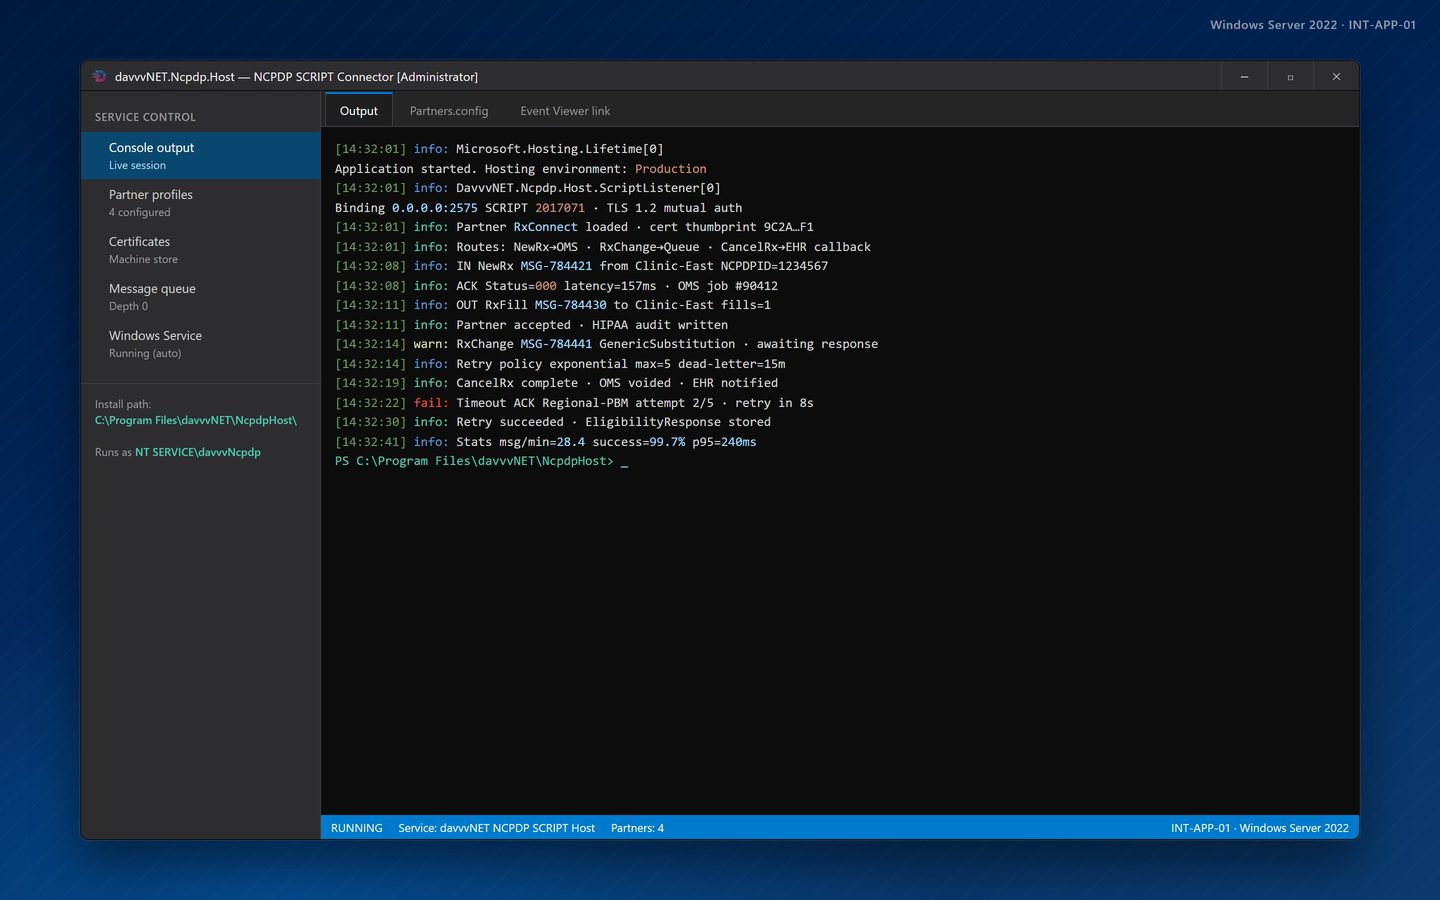Image resolution: width=1440 pixels, height=900 pixels.
Task: Click INT-APP-01 host label in status bar
Action: (x=1259, y=828)
